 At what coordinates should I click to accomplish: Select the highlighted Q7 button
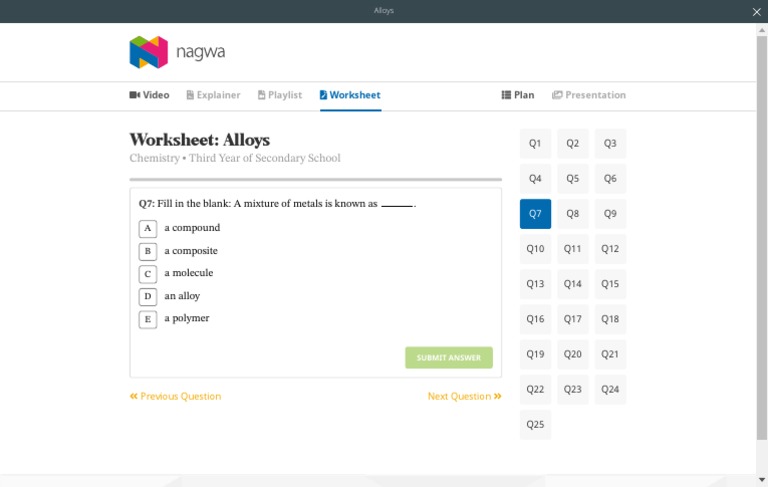click(535, 214)
